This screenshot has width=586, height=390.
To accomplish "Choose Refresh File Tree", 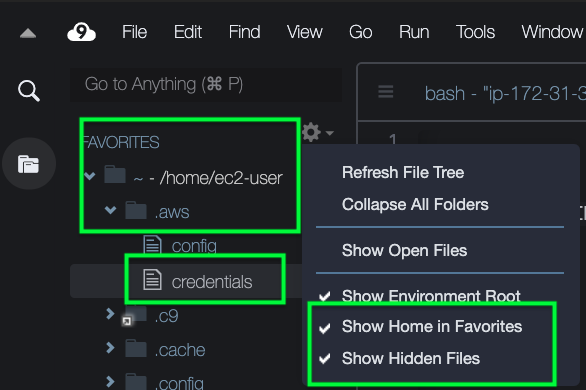I will tap(403, 173).
